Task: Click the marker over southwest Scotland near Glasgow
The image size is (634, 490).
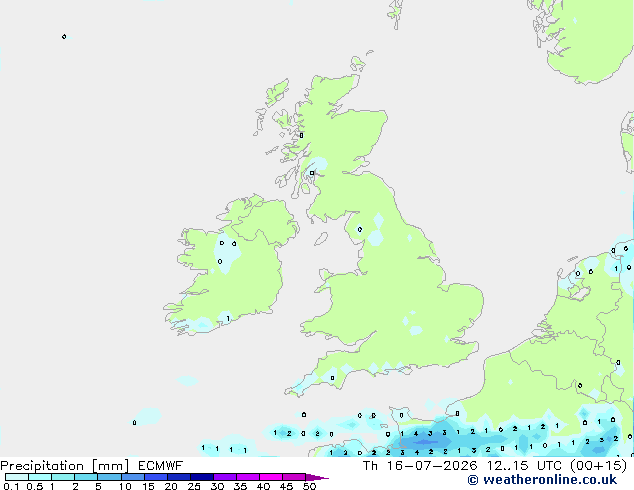Action: pyautogui.click(x=312, y=173)
